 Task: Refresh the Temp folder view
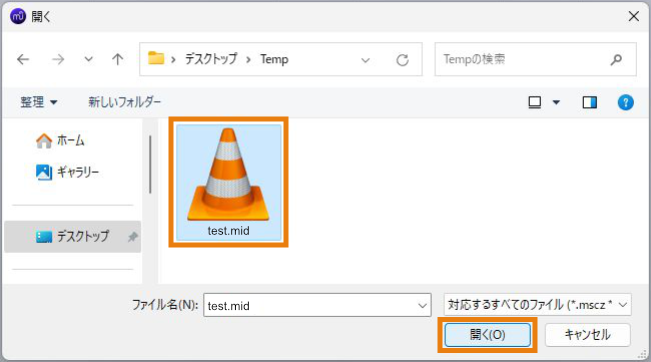[402, 60]
